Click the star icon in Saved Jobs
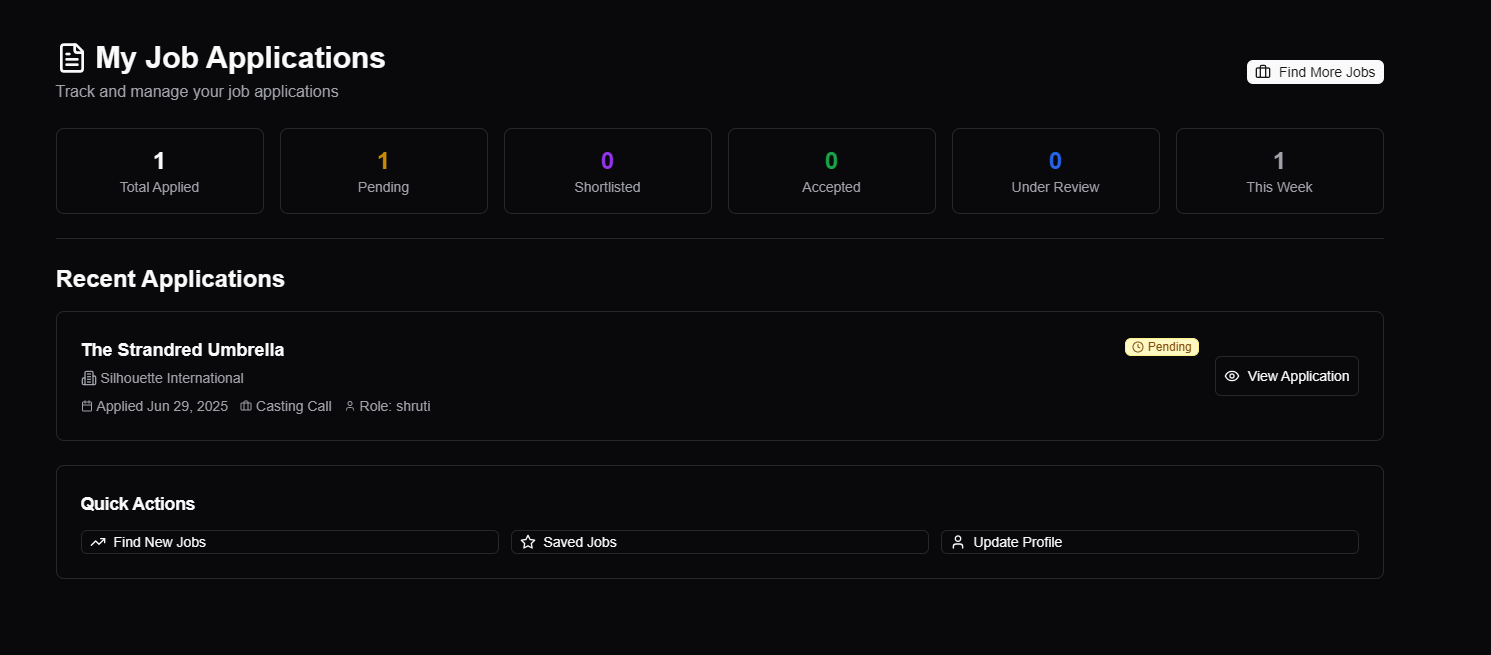Viewport: 1491px width, 655px height. [528, 542]
